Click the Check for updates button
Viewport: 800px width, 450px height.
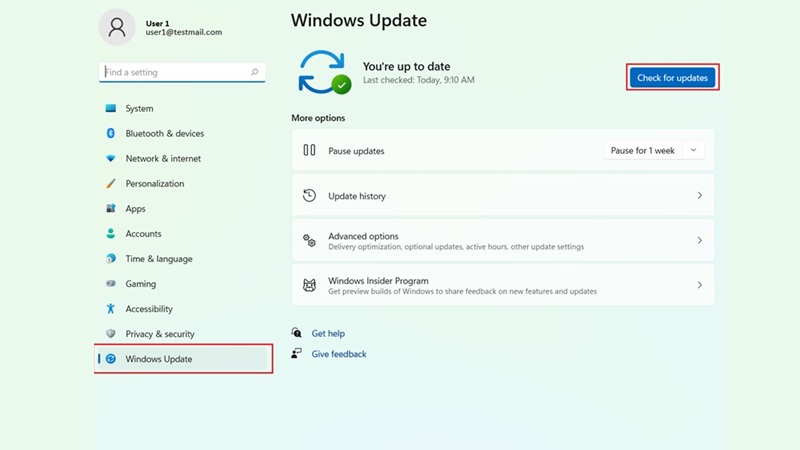point(672,78)
